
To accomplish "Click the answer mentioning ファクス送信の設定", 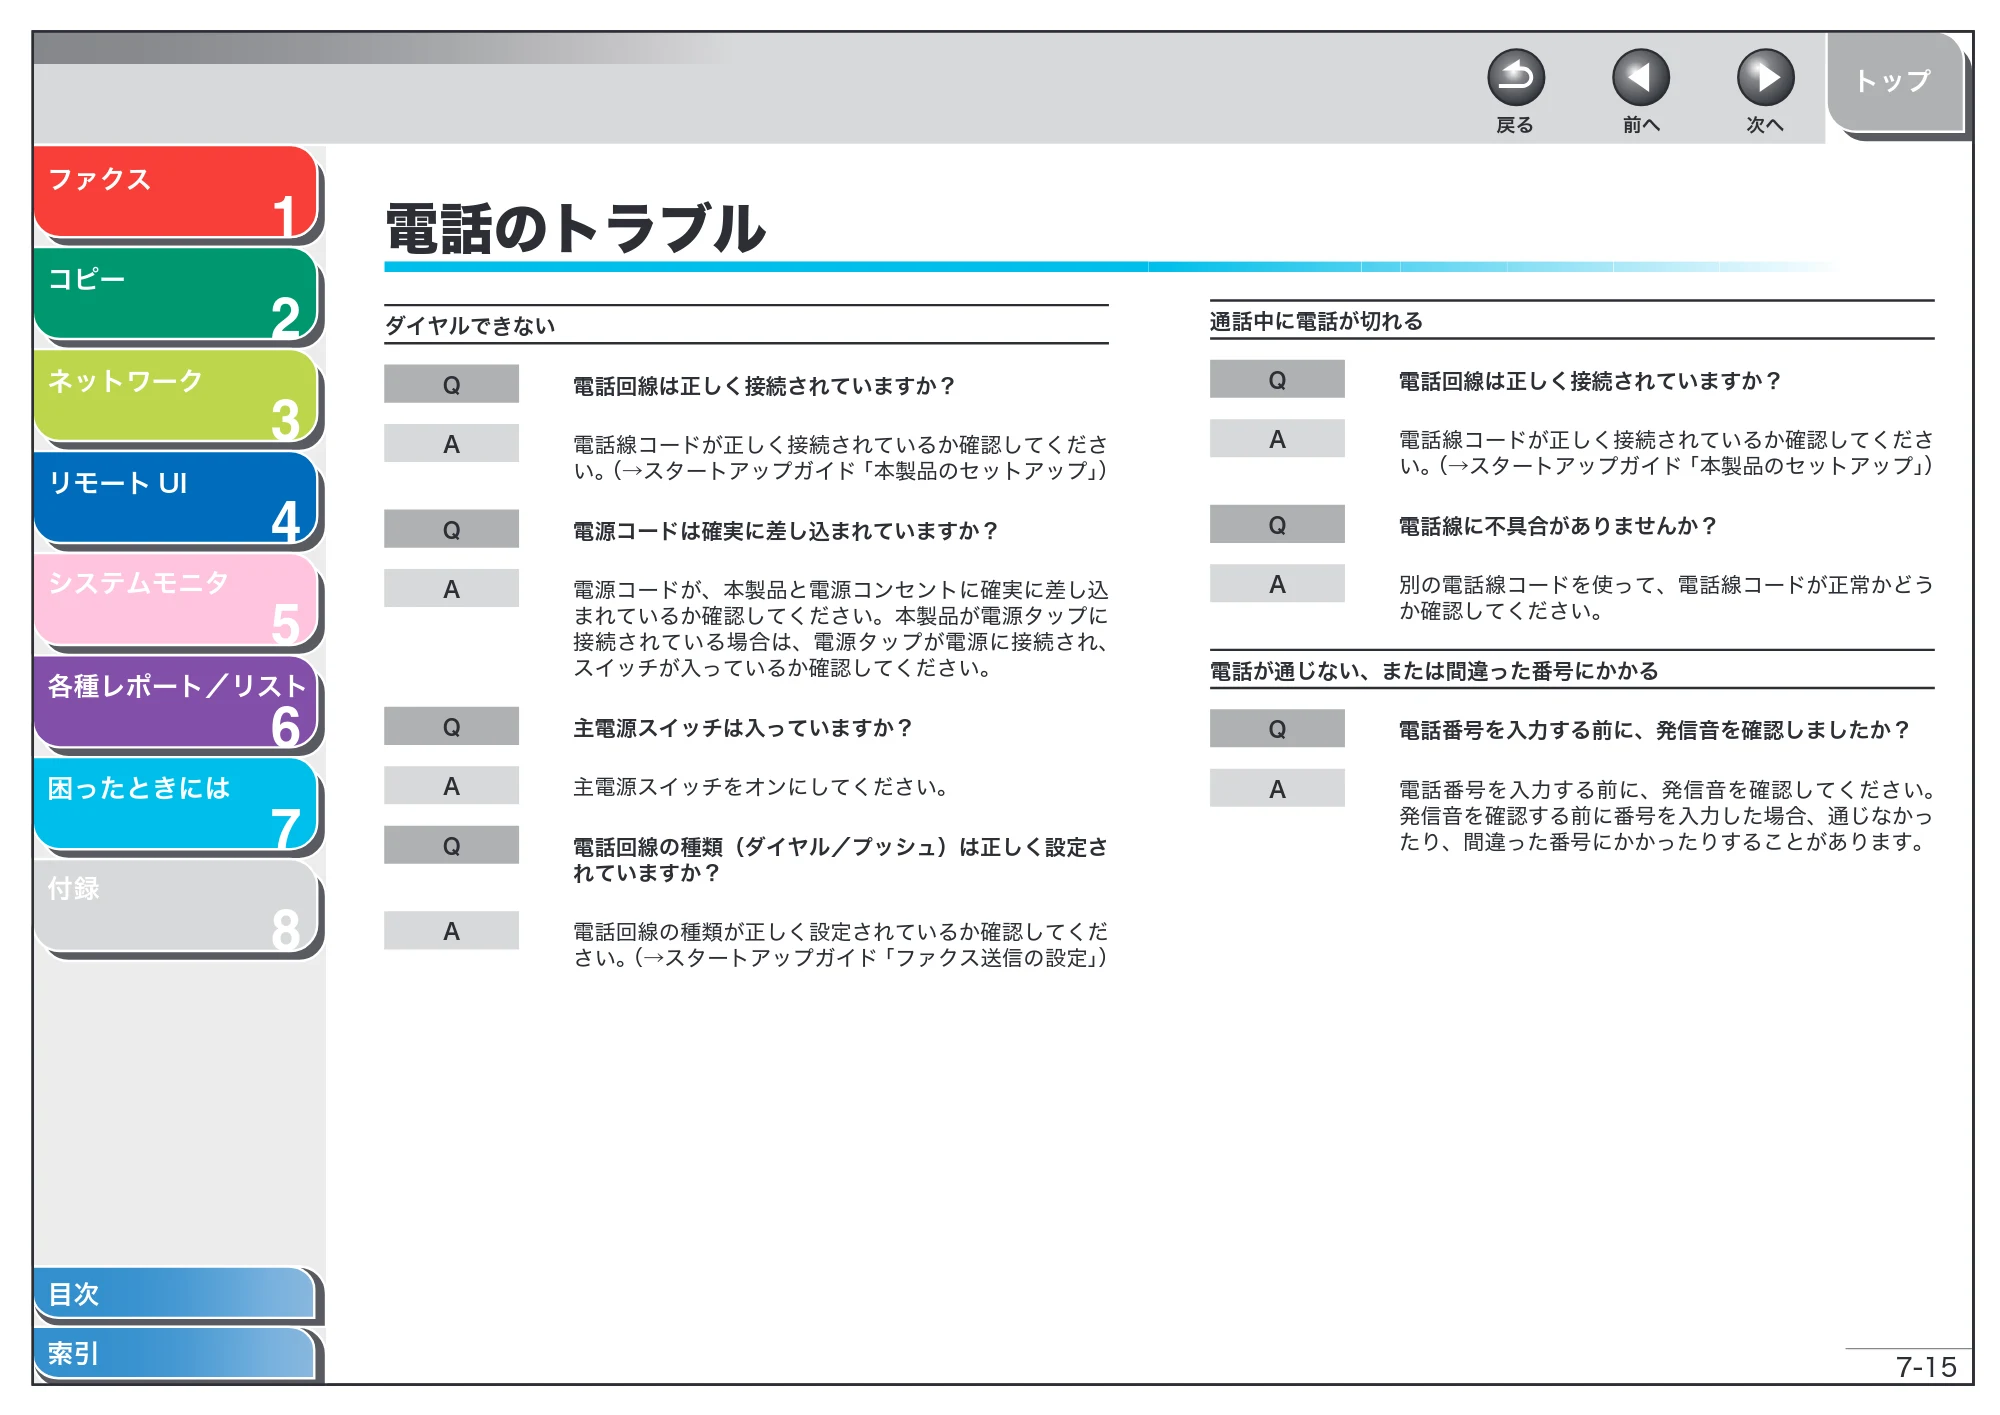I will click(840, 945).
